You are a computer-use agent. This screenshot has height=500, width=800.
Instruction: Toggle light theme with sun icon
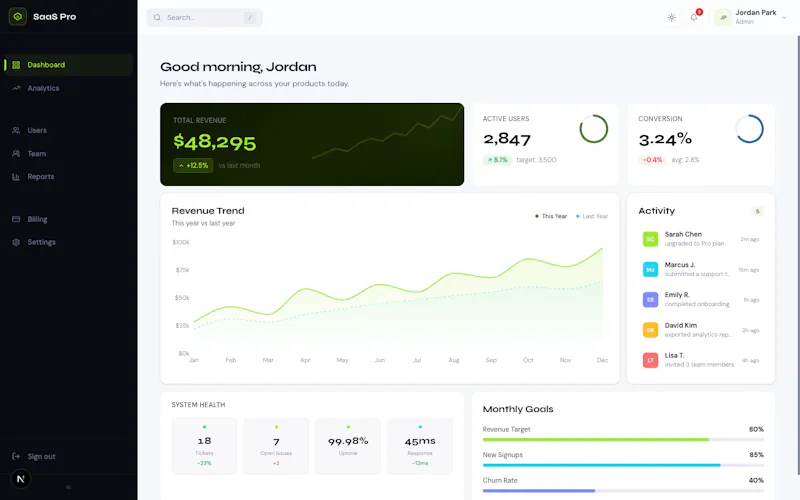click(x=671, y=17)
